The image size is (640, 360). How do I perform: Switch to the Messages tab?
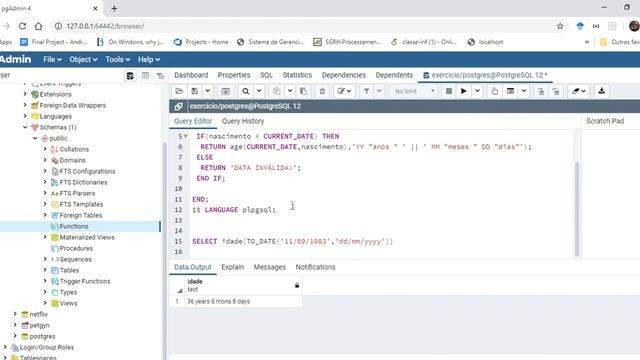[x=269, y=267]
